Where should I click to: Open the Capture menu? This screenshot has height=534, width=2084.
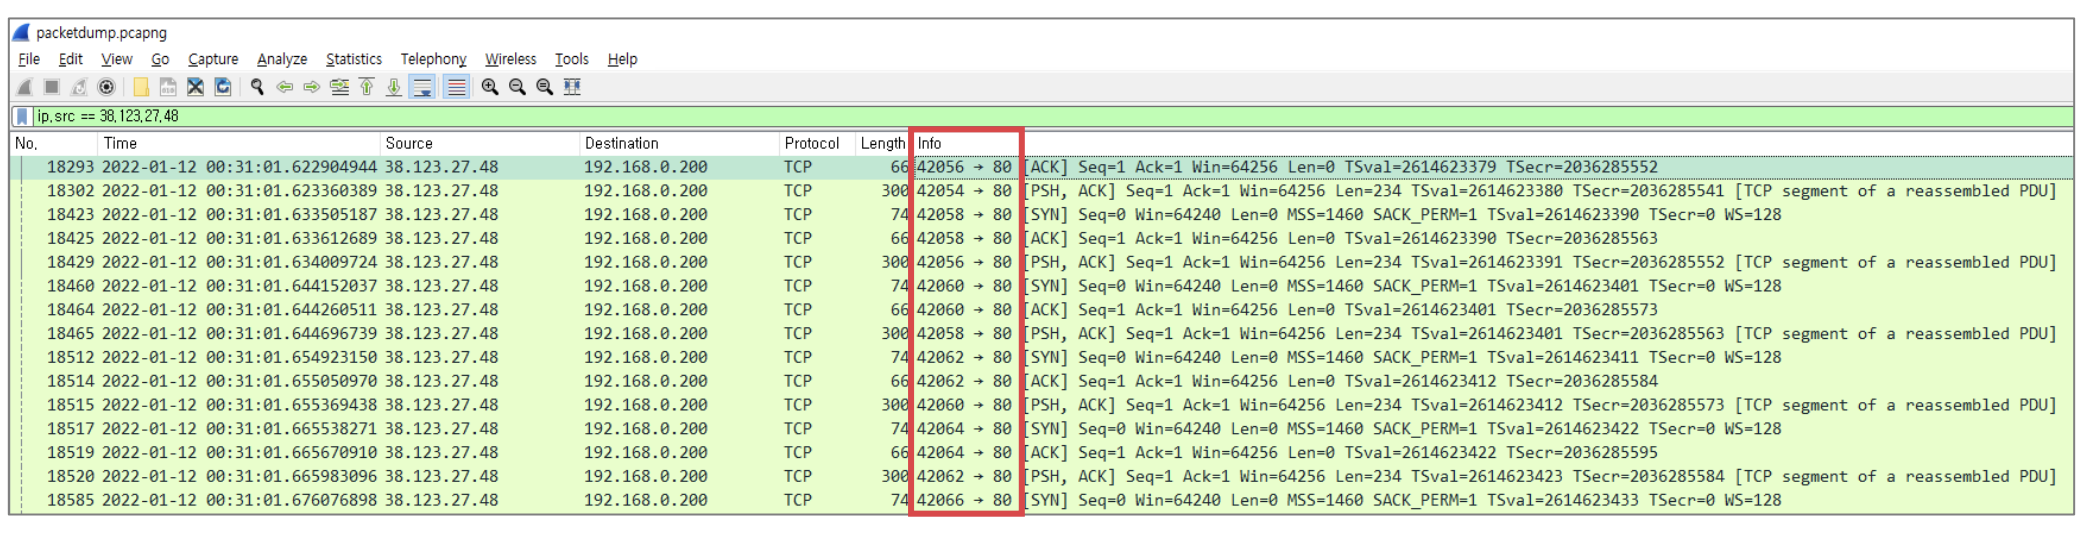213,59
